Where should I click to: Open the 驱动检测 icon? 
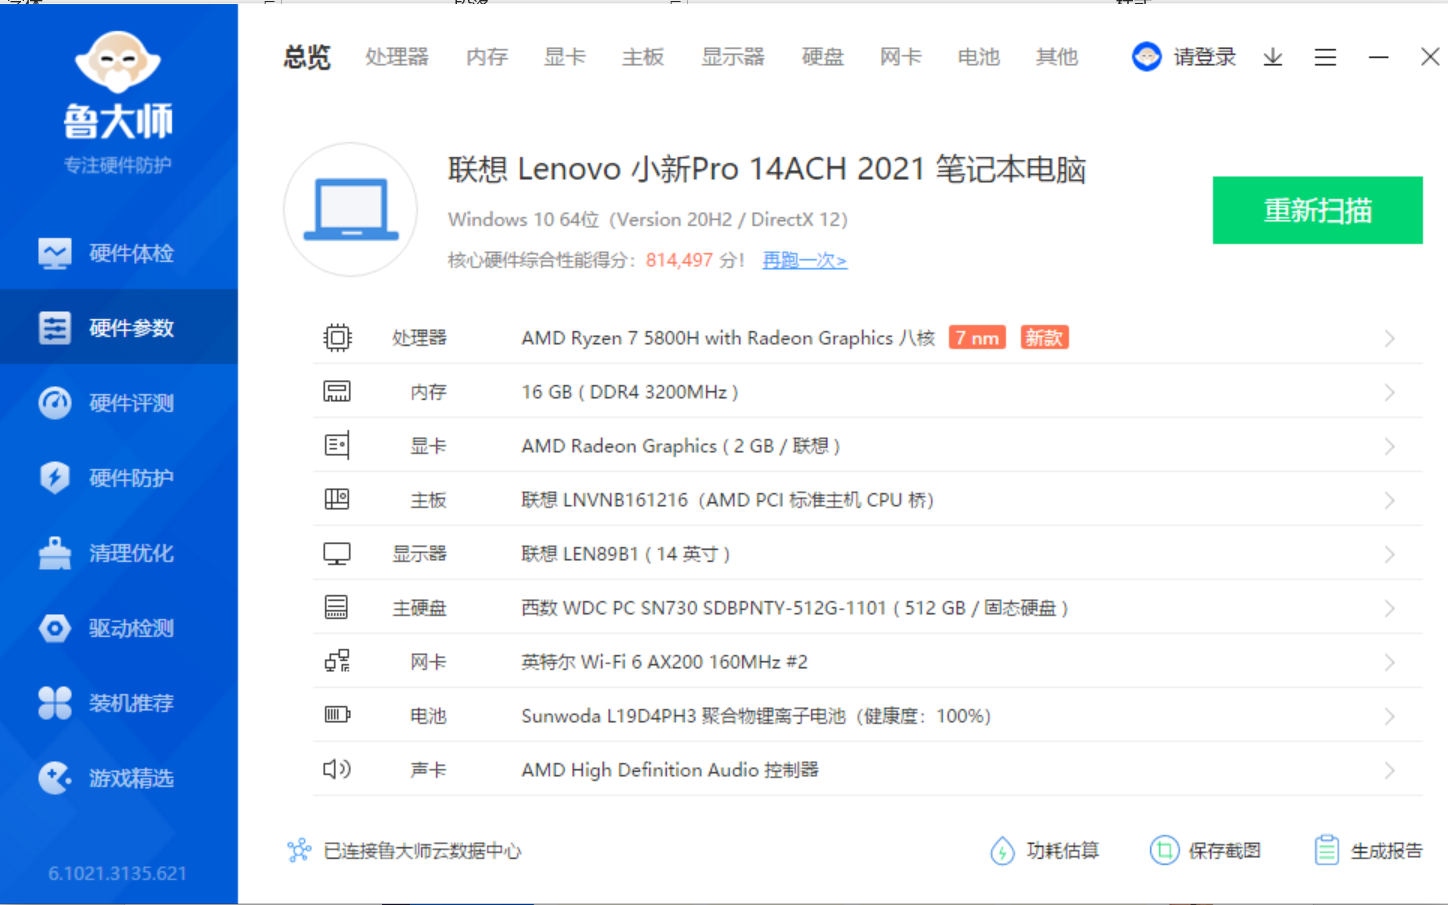(55, 628)
